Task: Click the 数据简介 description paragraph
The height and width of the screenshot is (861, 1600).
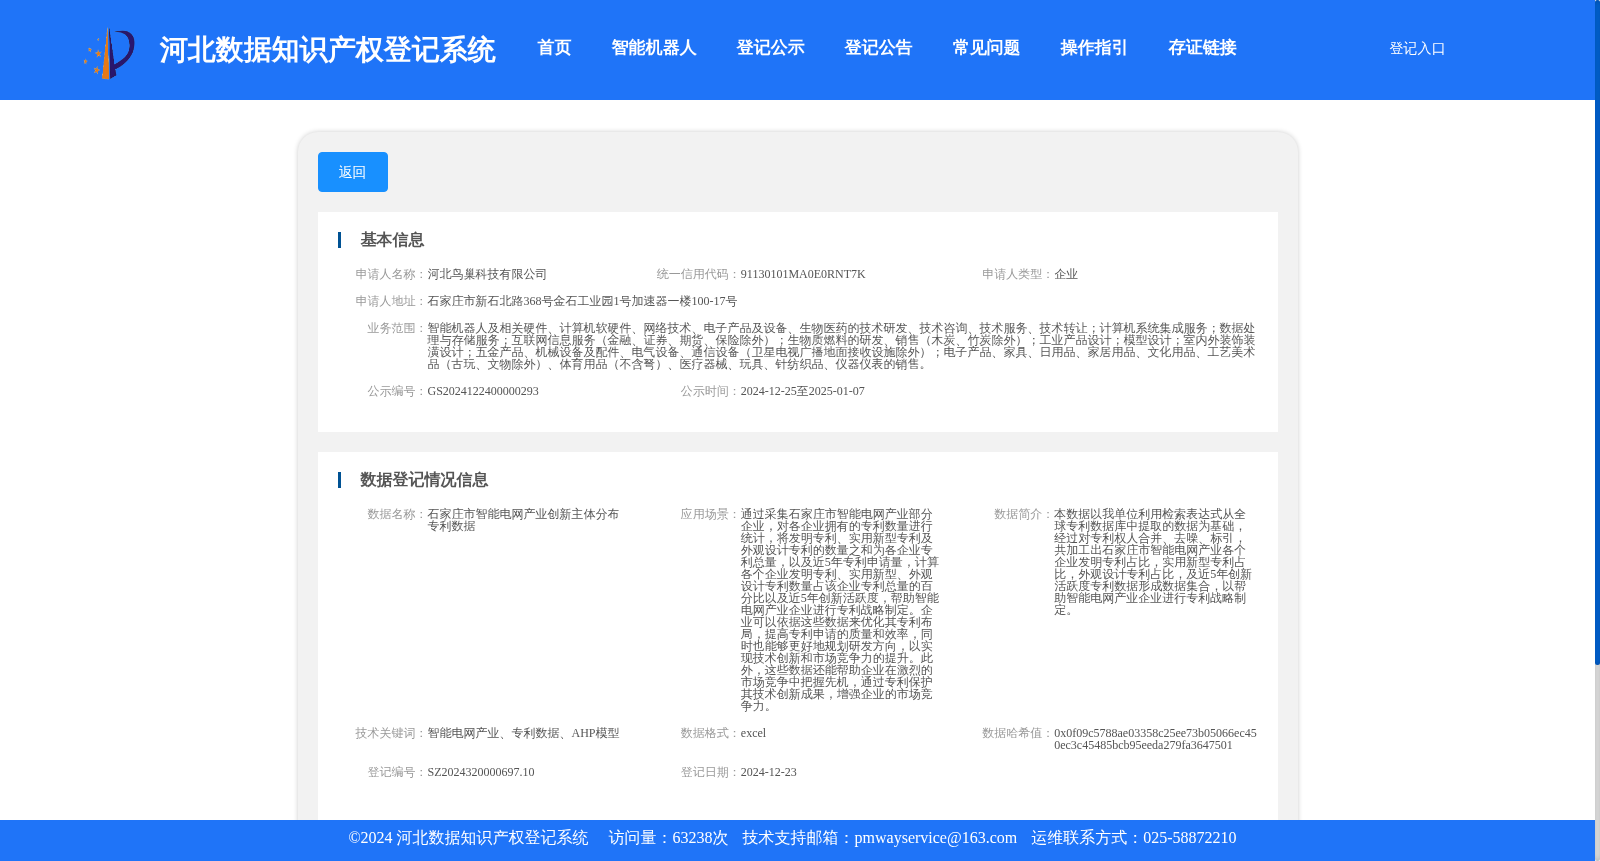Action: pos(1153,562)
